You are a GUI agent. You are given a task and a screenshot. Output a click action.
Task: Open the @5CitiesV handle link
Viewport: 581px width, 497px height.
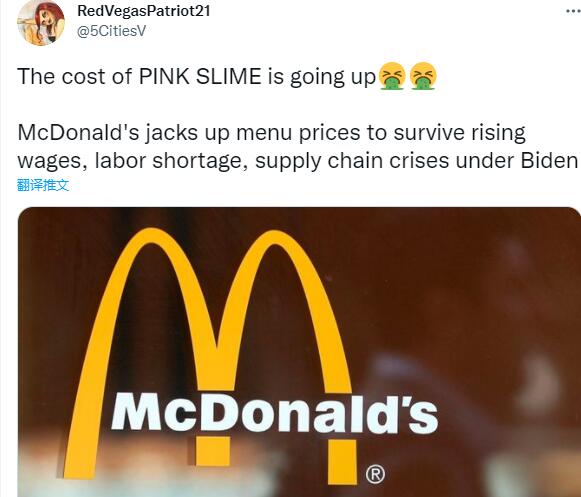(112, 31)
